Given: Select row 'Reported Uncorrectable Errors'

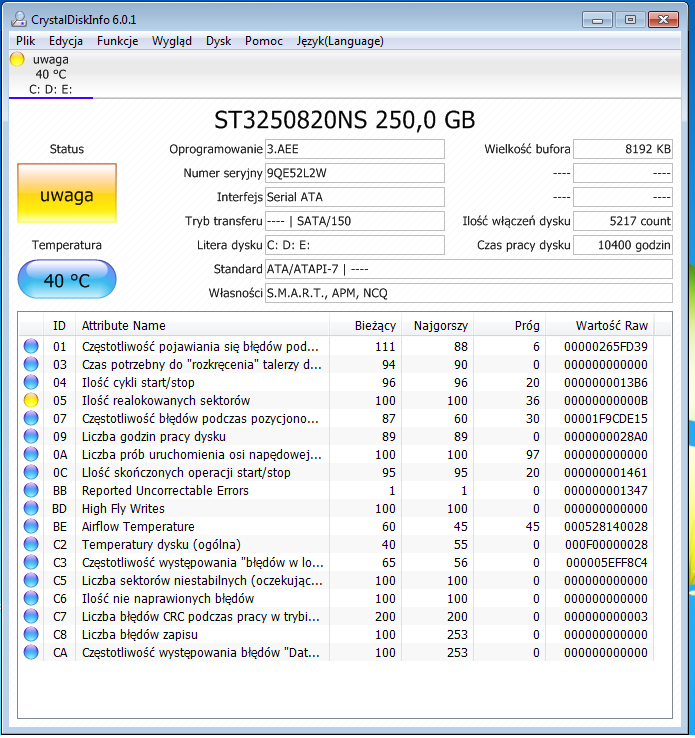Looking at the screenshot, I should coord(336,490).
